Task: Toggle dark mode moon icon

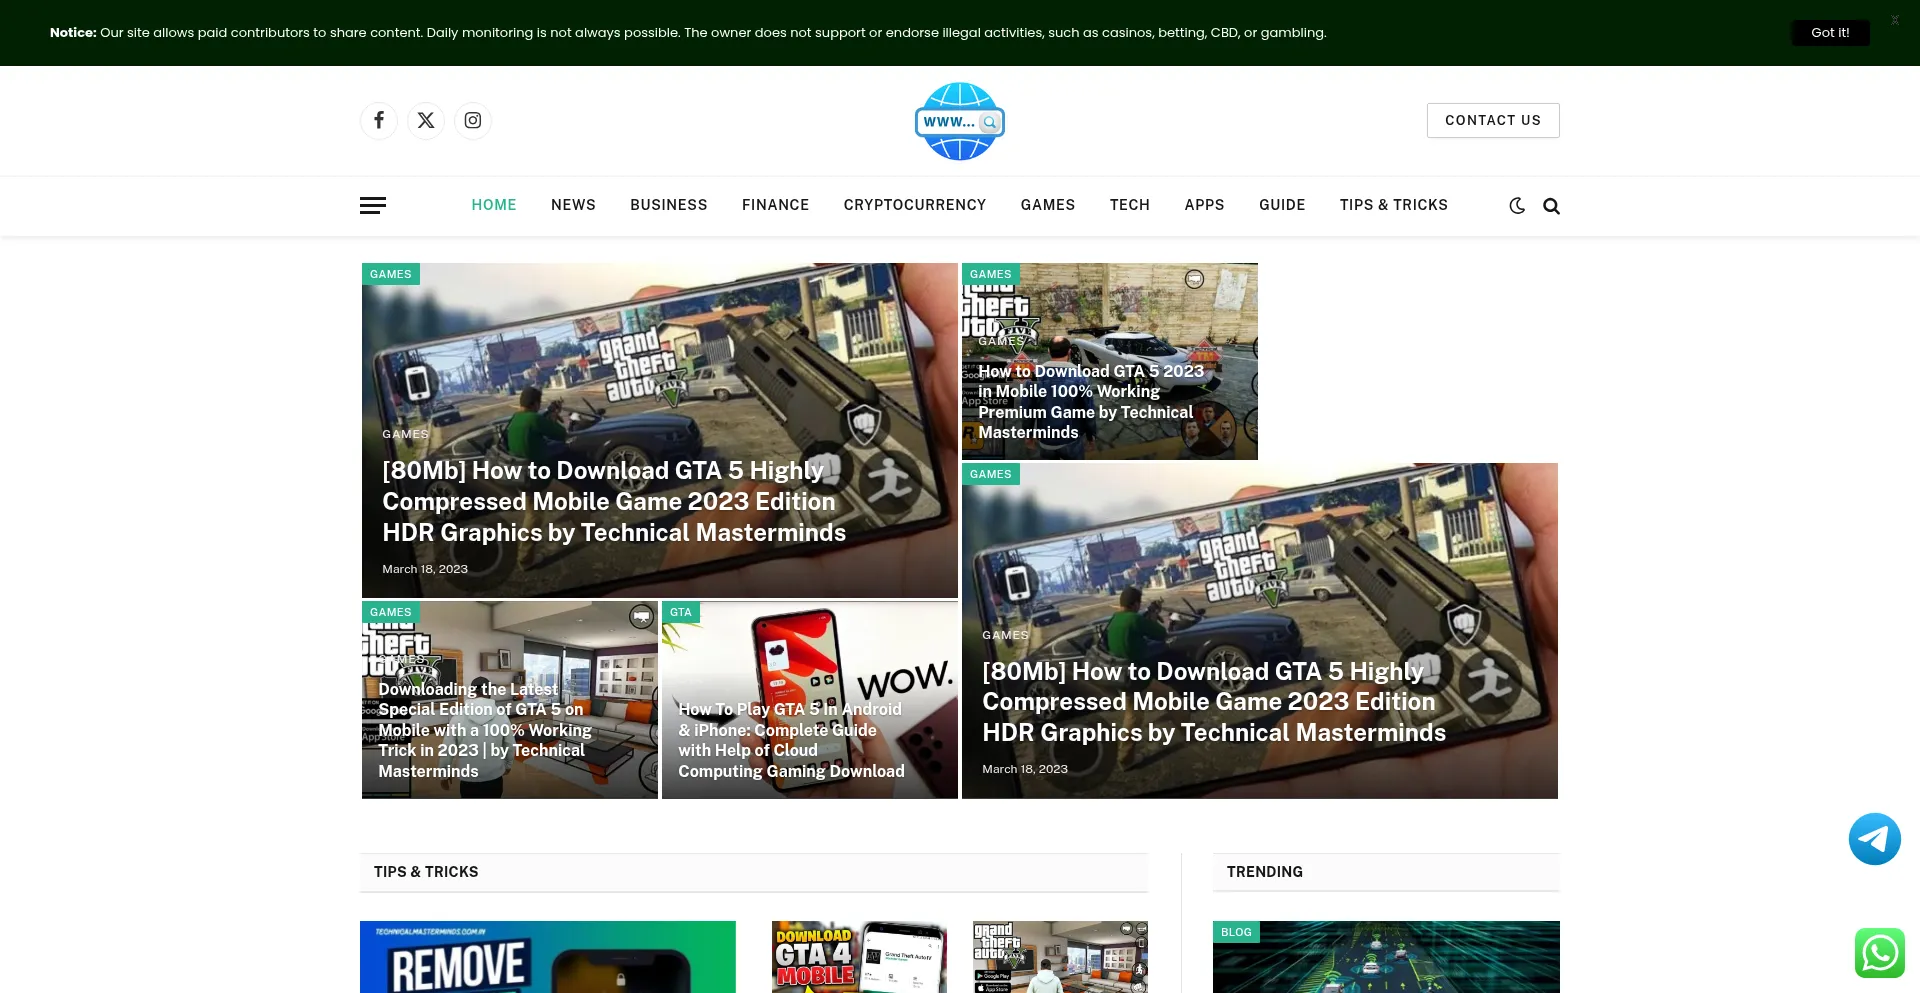Action: click(x=1517, y=206)
